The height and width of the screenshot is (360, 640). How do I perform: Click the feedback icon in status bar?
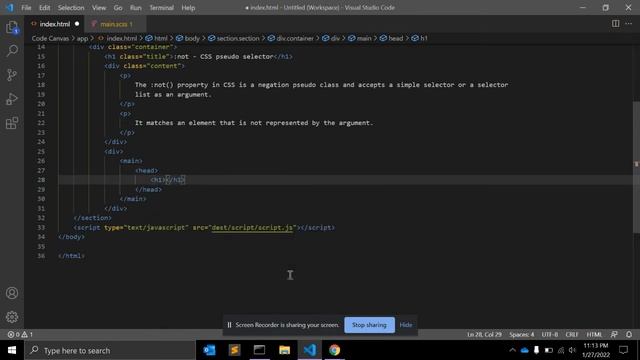pos(614,334)
